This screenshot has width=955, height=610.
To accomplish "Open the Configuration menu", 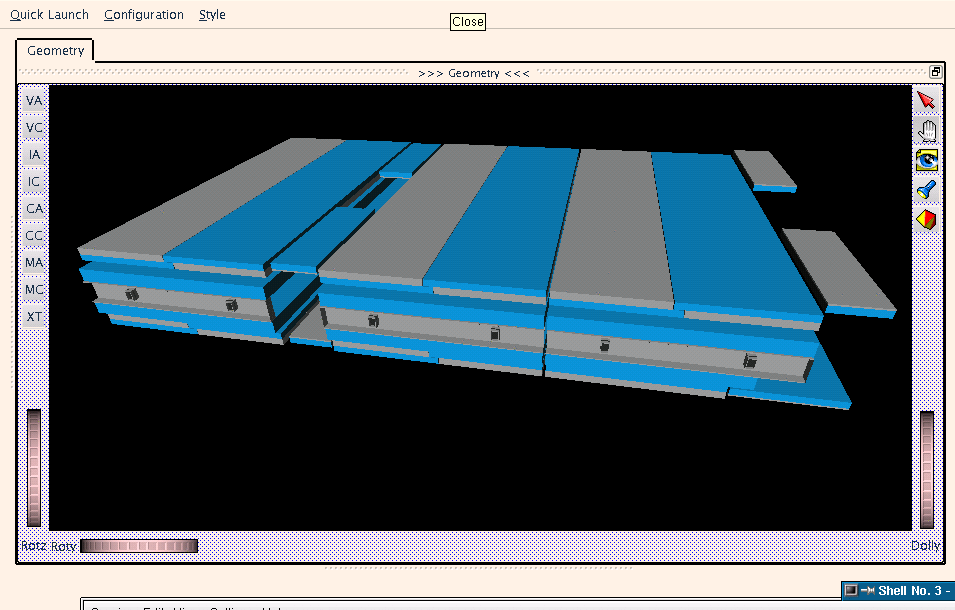I will click(x=144, y=15).
